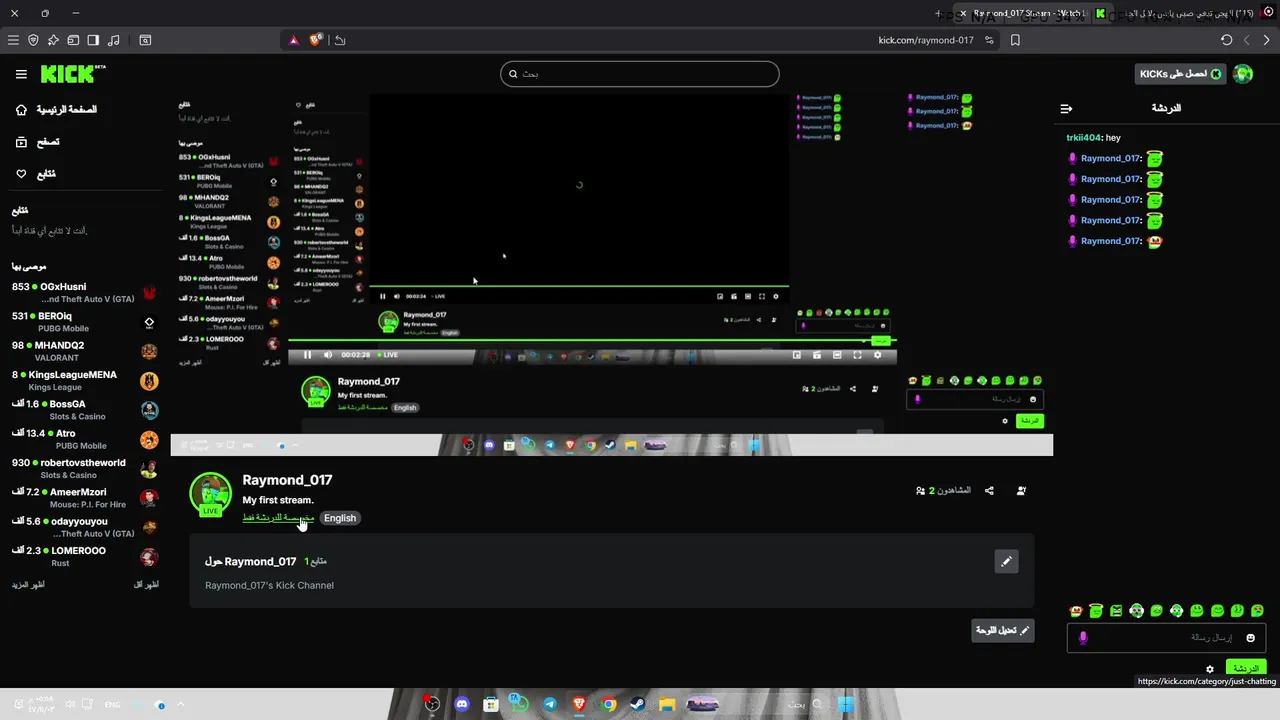Click the purple mic icon in chat input
The width and height of the screenshot is (1280, 720).
click(x=1082, y=638)
